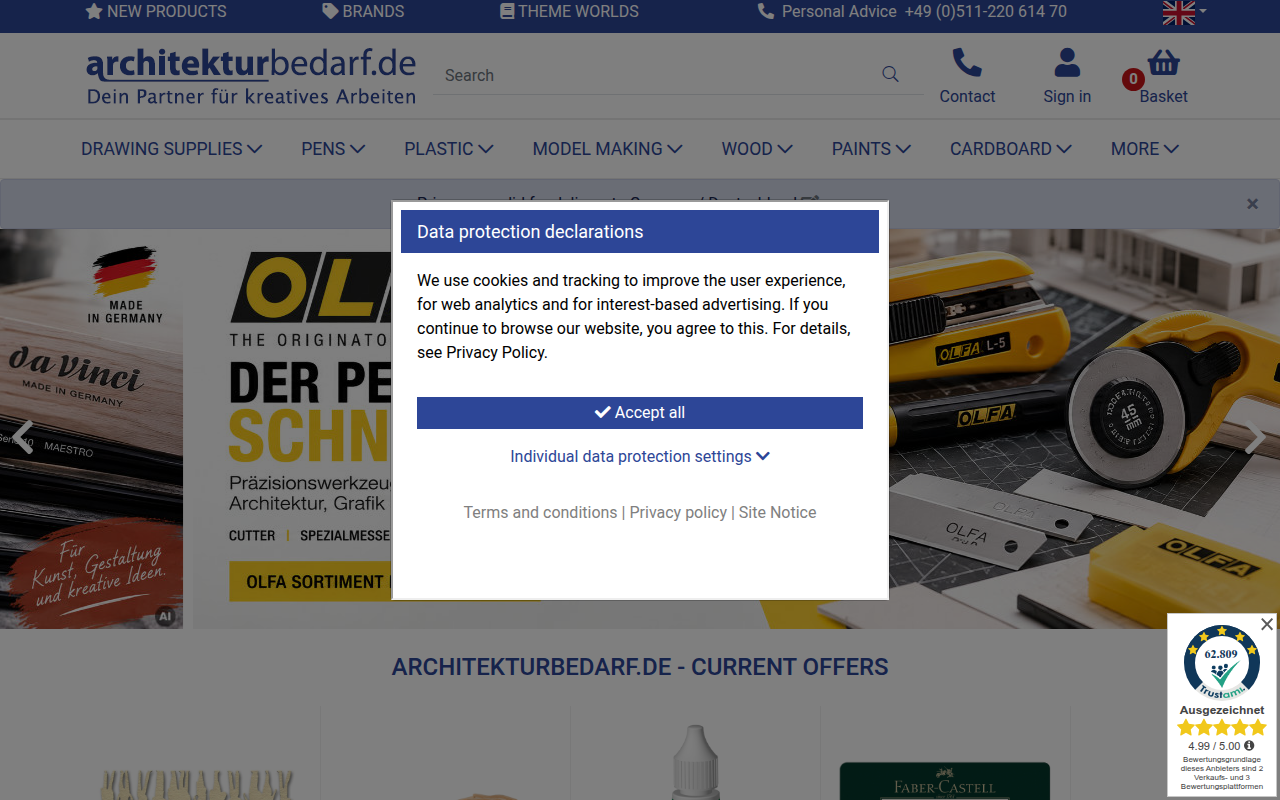Click the Trustami five-star rating

tap(1221, 728)
